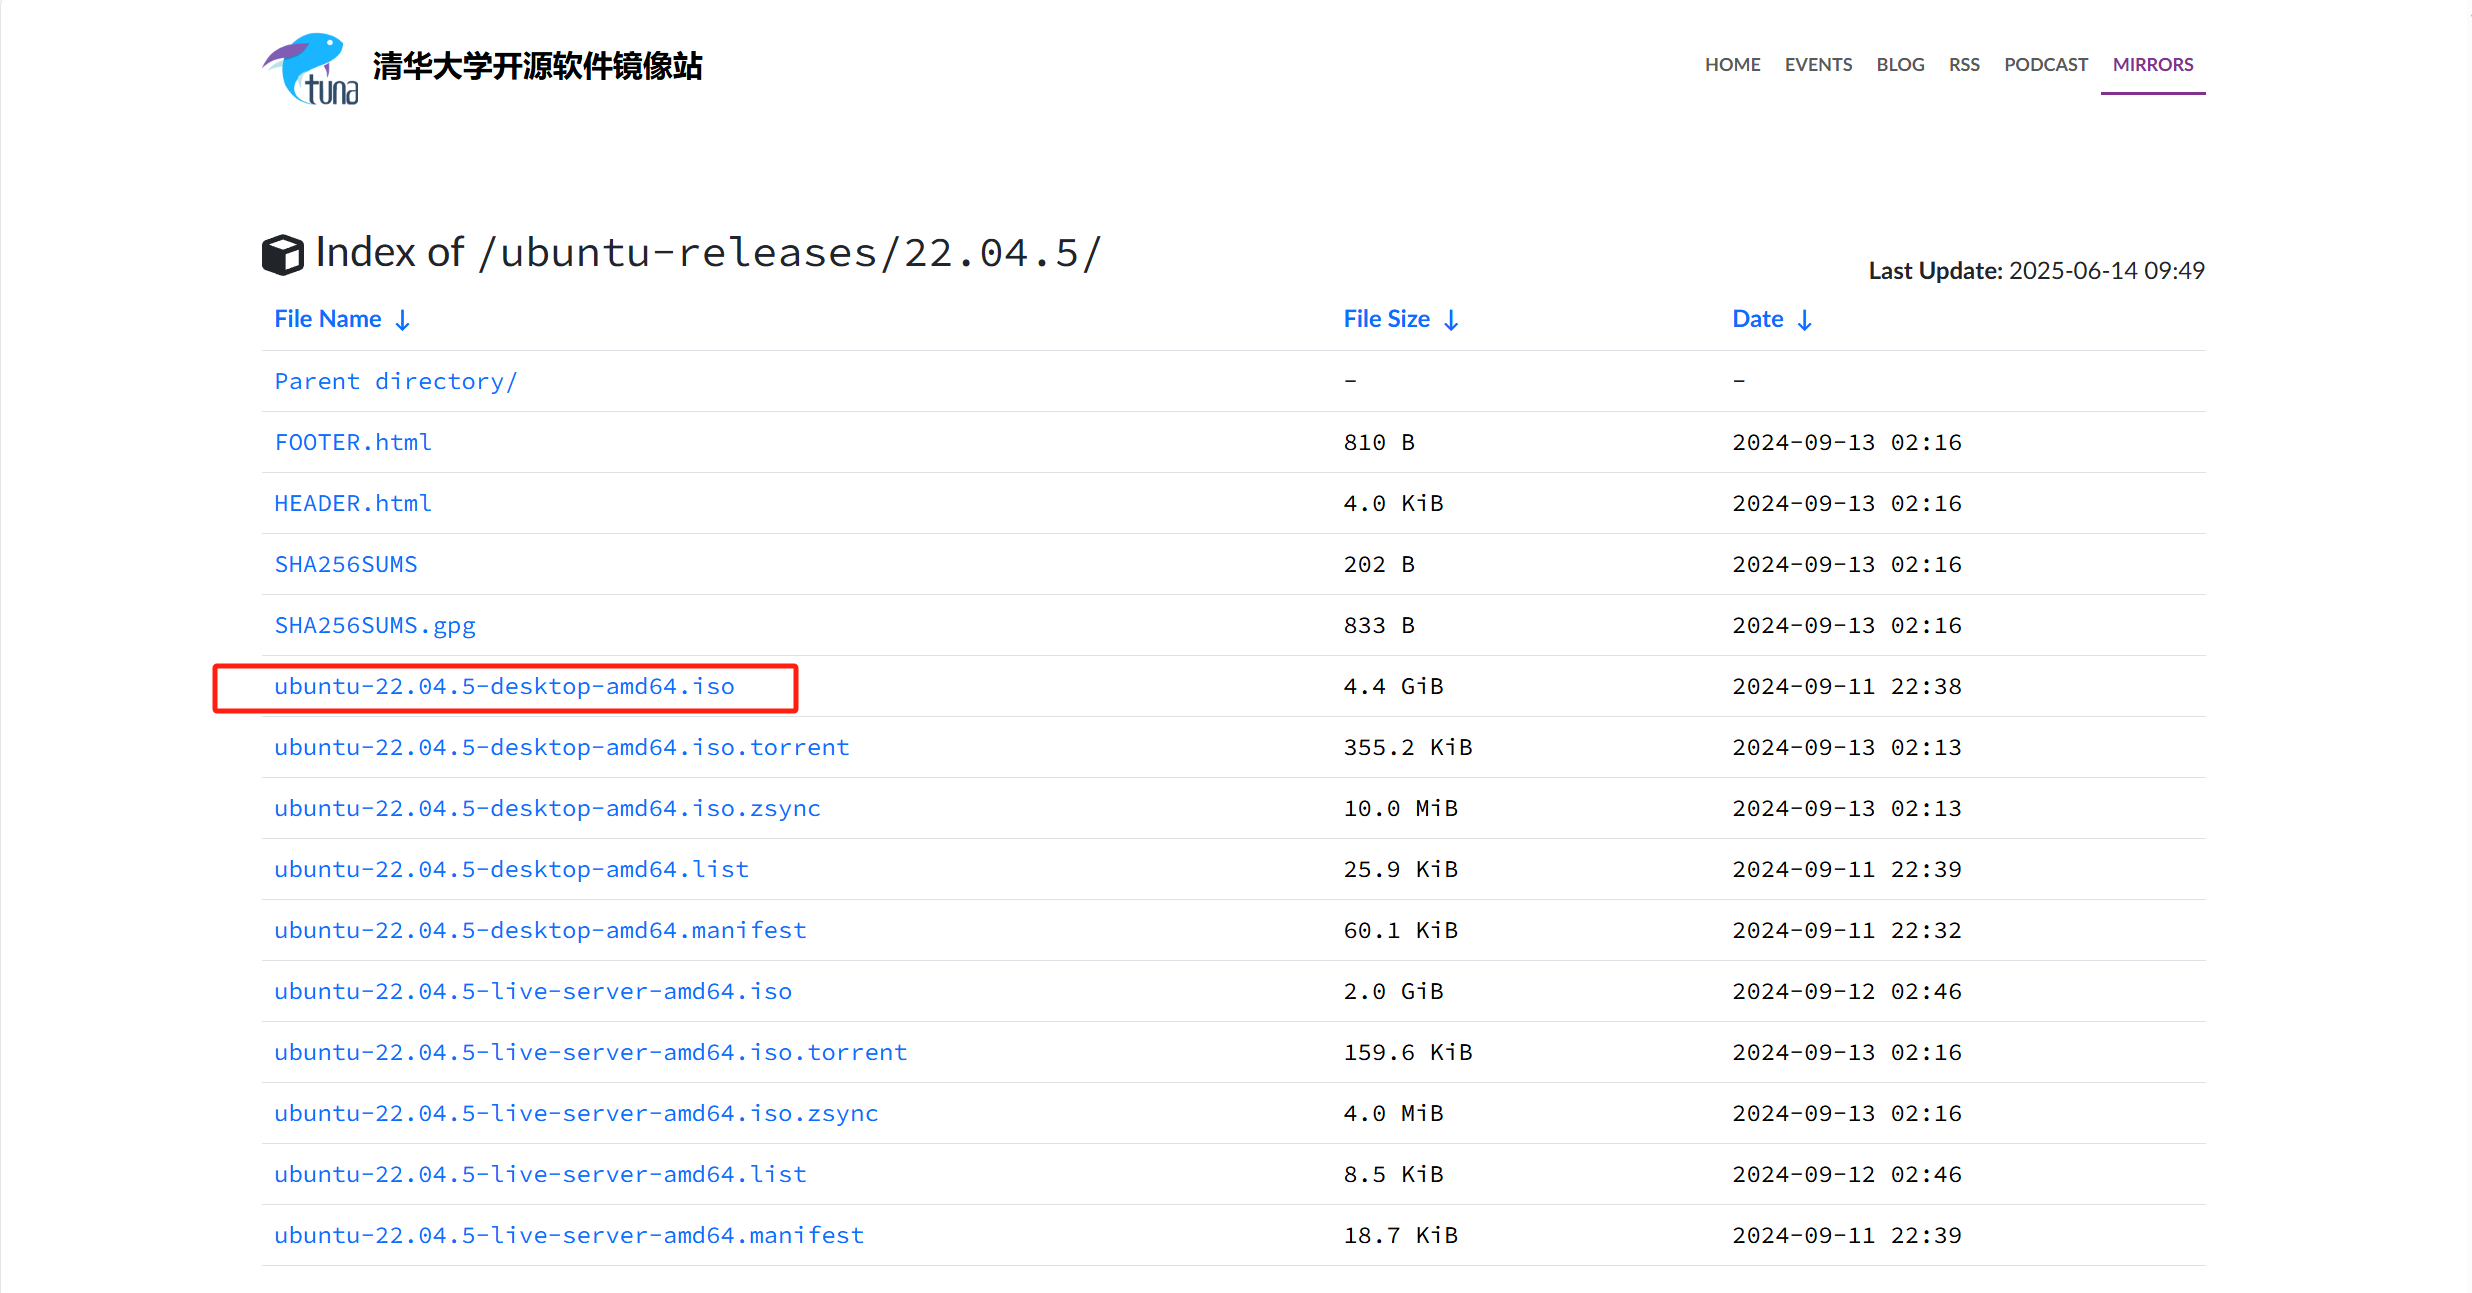Image resolution: width=2472 pixels, height=1293 pixels.
Task: Click the Last Update 2025-06-14 09:49 text
Action: coord(2037,271)
